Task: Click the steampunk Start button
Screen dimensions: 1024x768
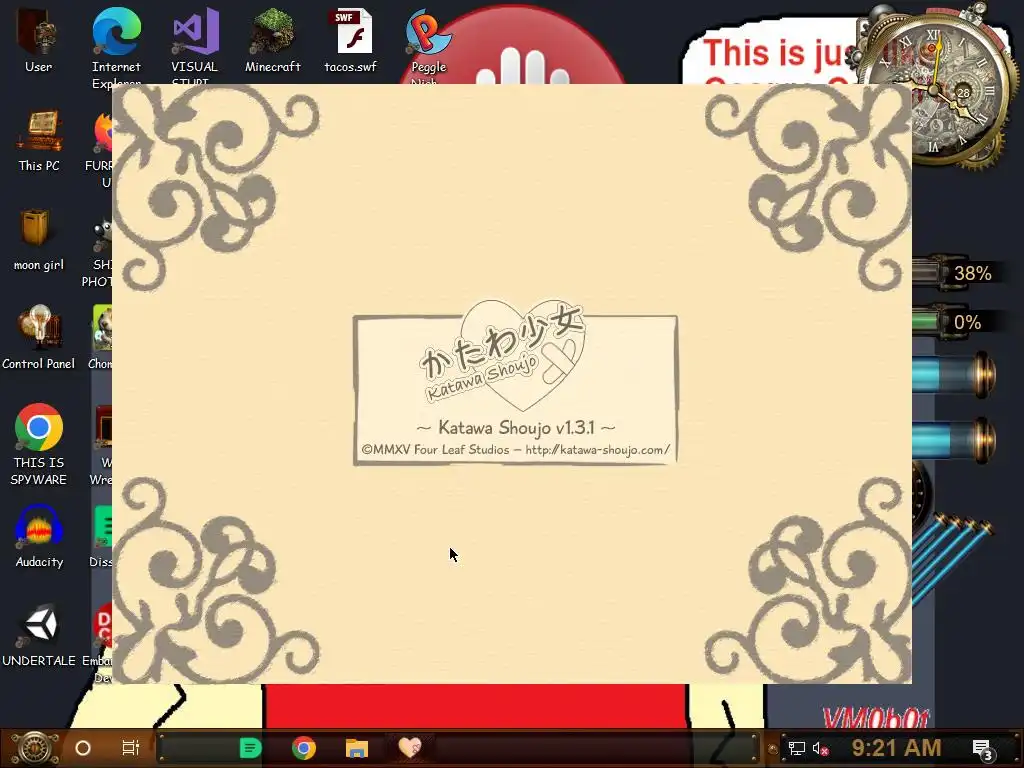Action: pyautogui.click(x=34, y=748)
